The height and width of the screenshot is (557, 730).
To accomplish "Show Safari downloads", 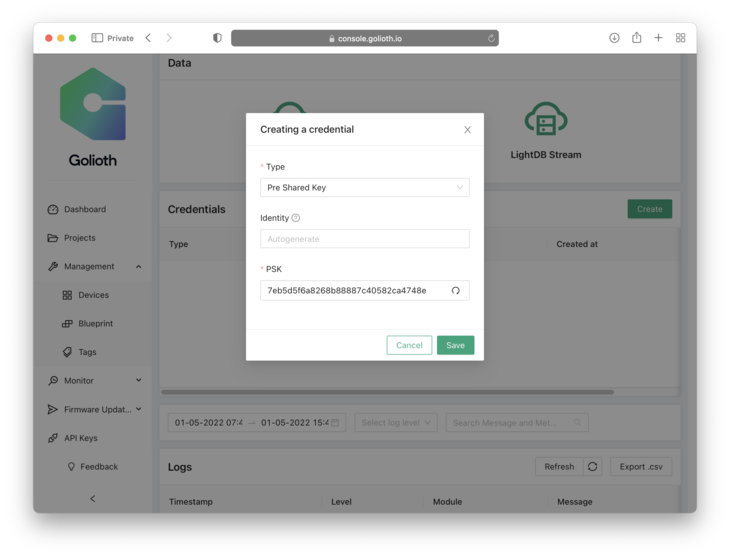I will point(614,38).
